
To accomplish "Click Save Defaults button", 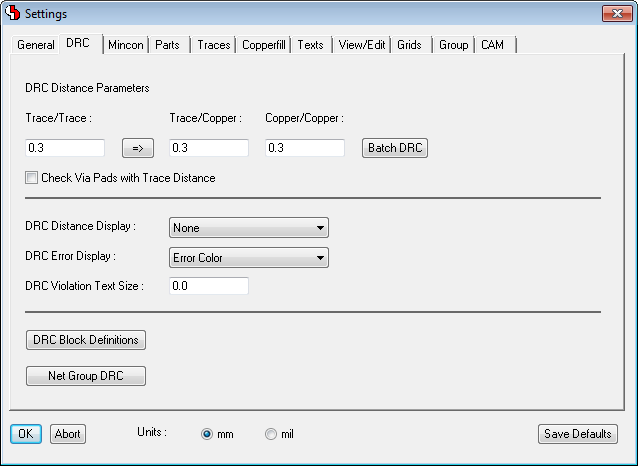I will [577, 434].
